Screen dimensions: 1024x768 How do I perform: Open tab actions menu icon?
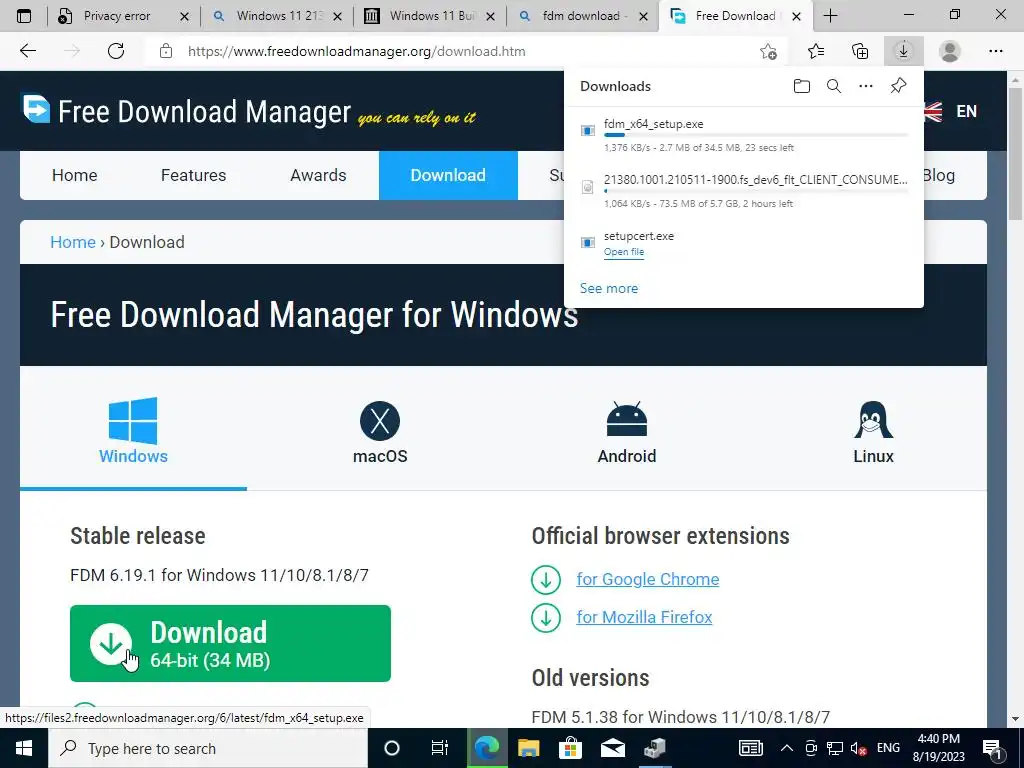(x=24, y=16)
